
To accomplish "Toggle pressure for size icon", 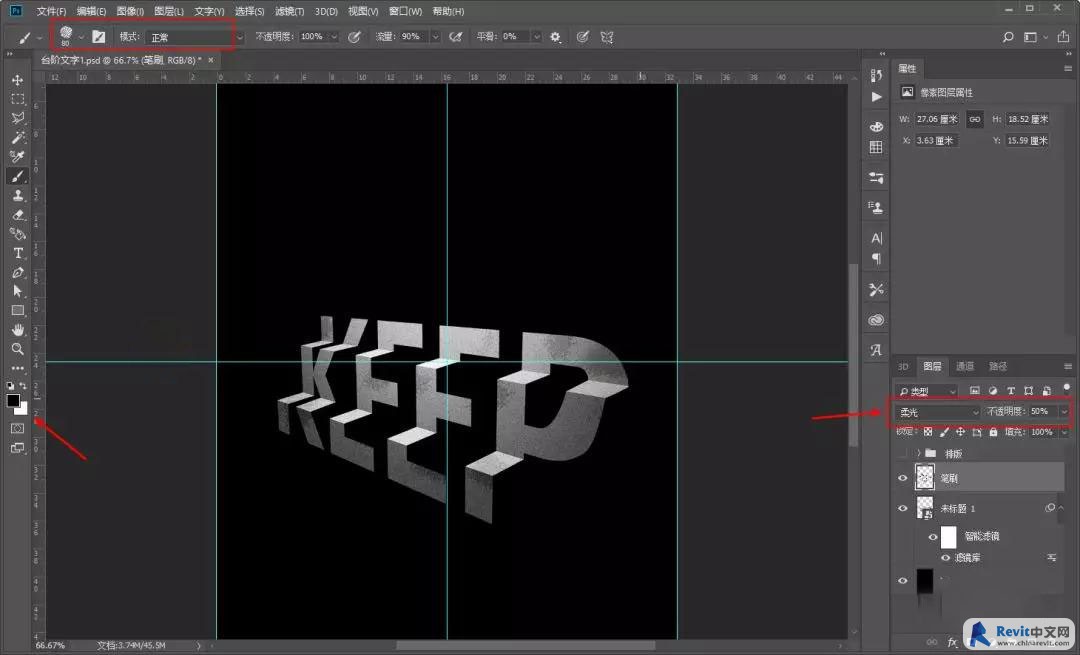I will pos(583,37).
